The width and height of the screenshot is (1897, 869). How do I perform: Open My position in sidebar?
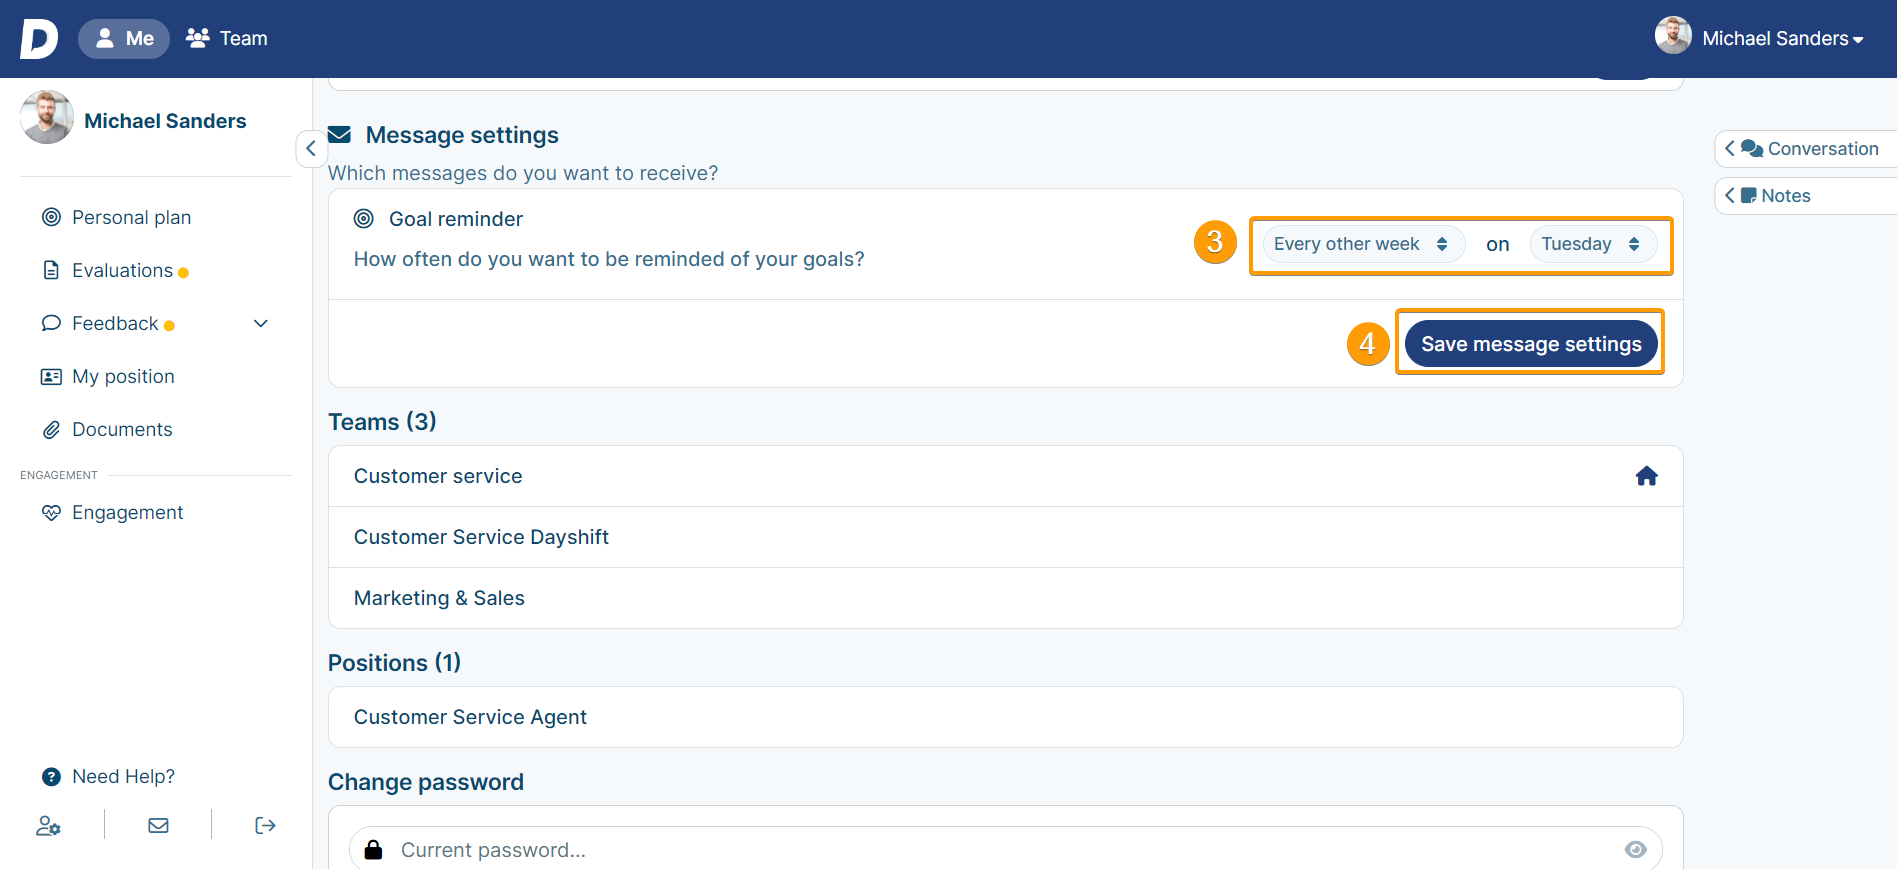click(x=123, y=376)
